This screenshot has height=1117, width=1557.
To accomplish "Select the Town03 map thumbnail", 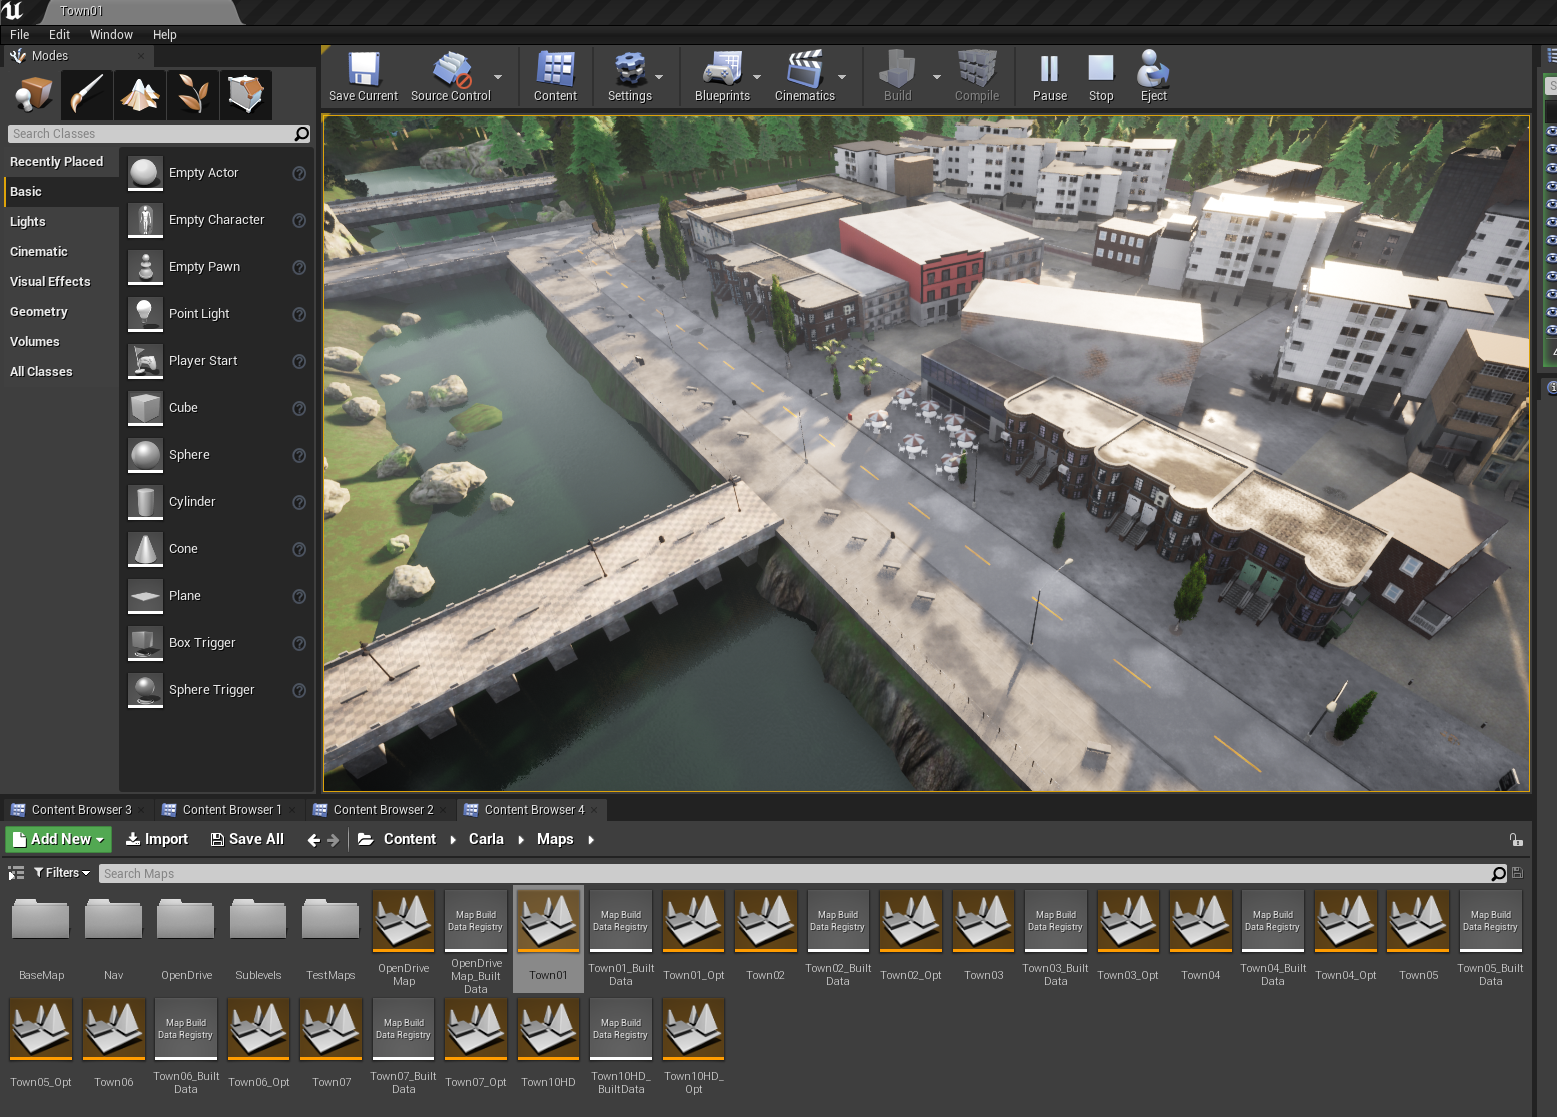I will pyautogui.click(x=983, y=920).
